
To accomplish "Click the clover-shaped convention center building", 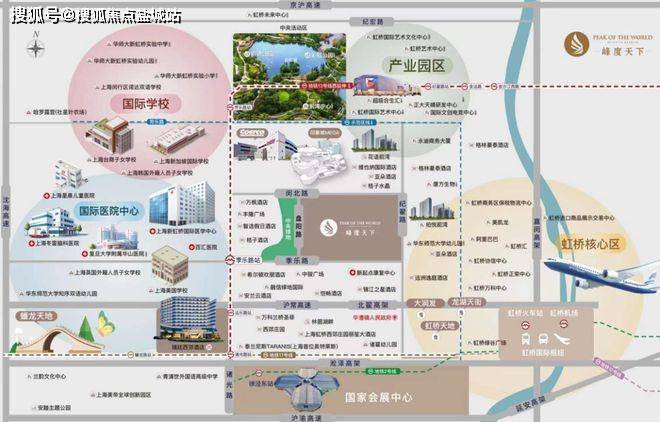I will (309, 390).
